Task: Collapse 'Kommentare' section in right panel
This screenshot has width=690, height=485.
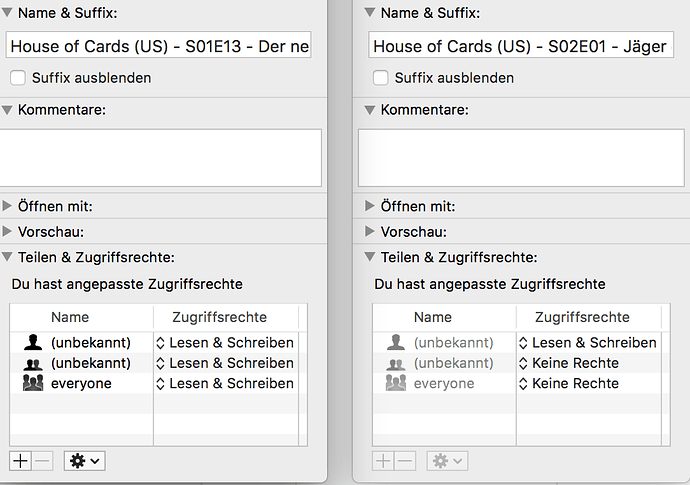Action: [371, 109]
